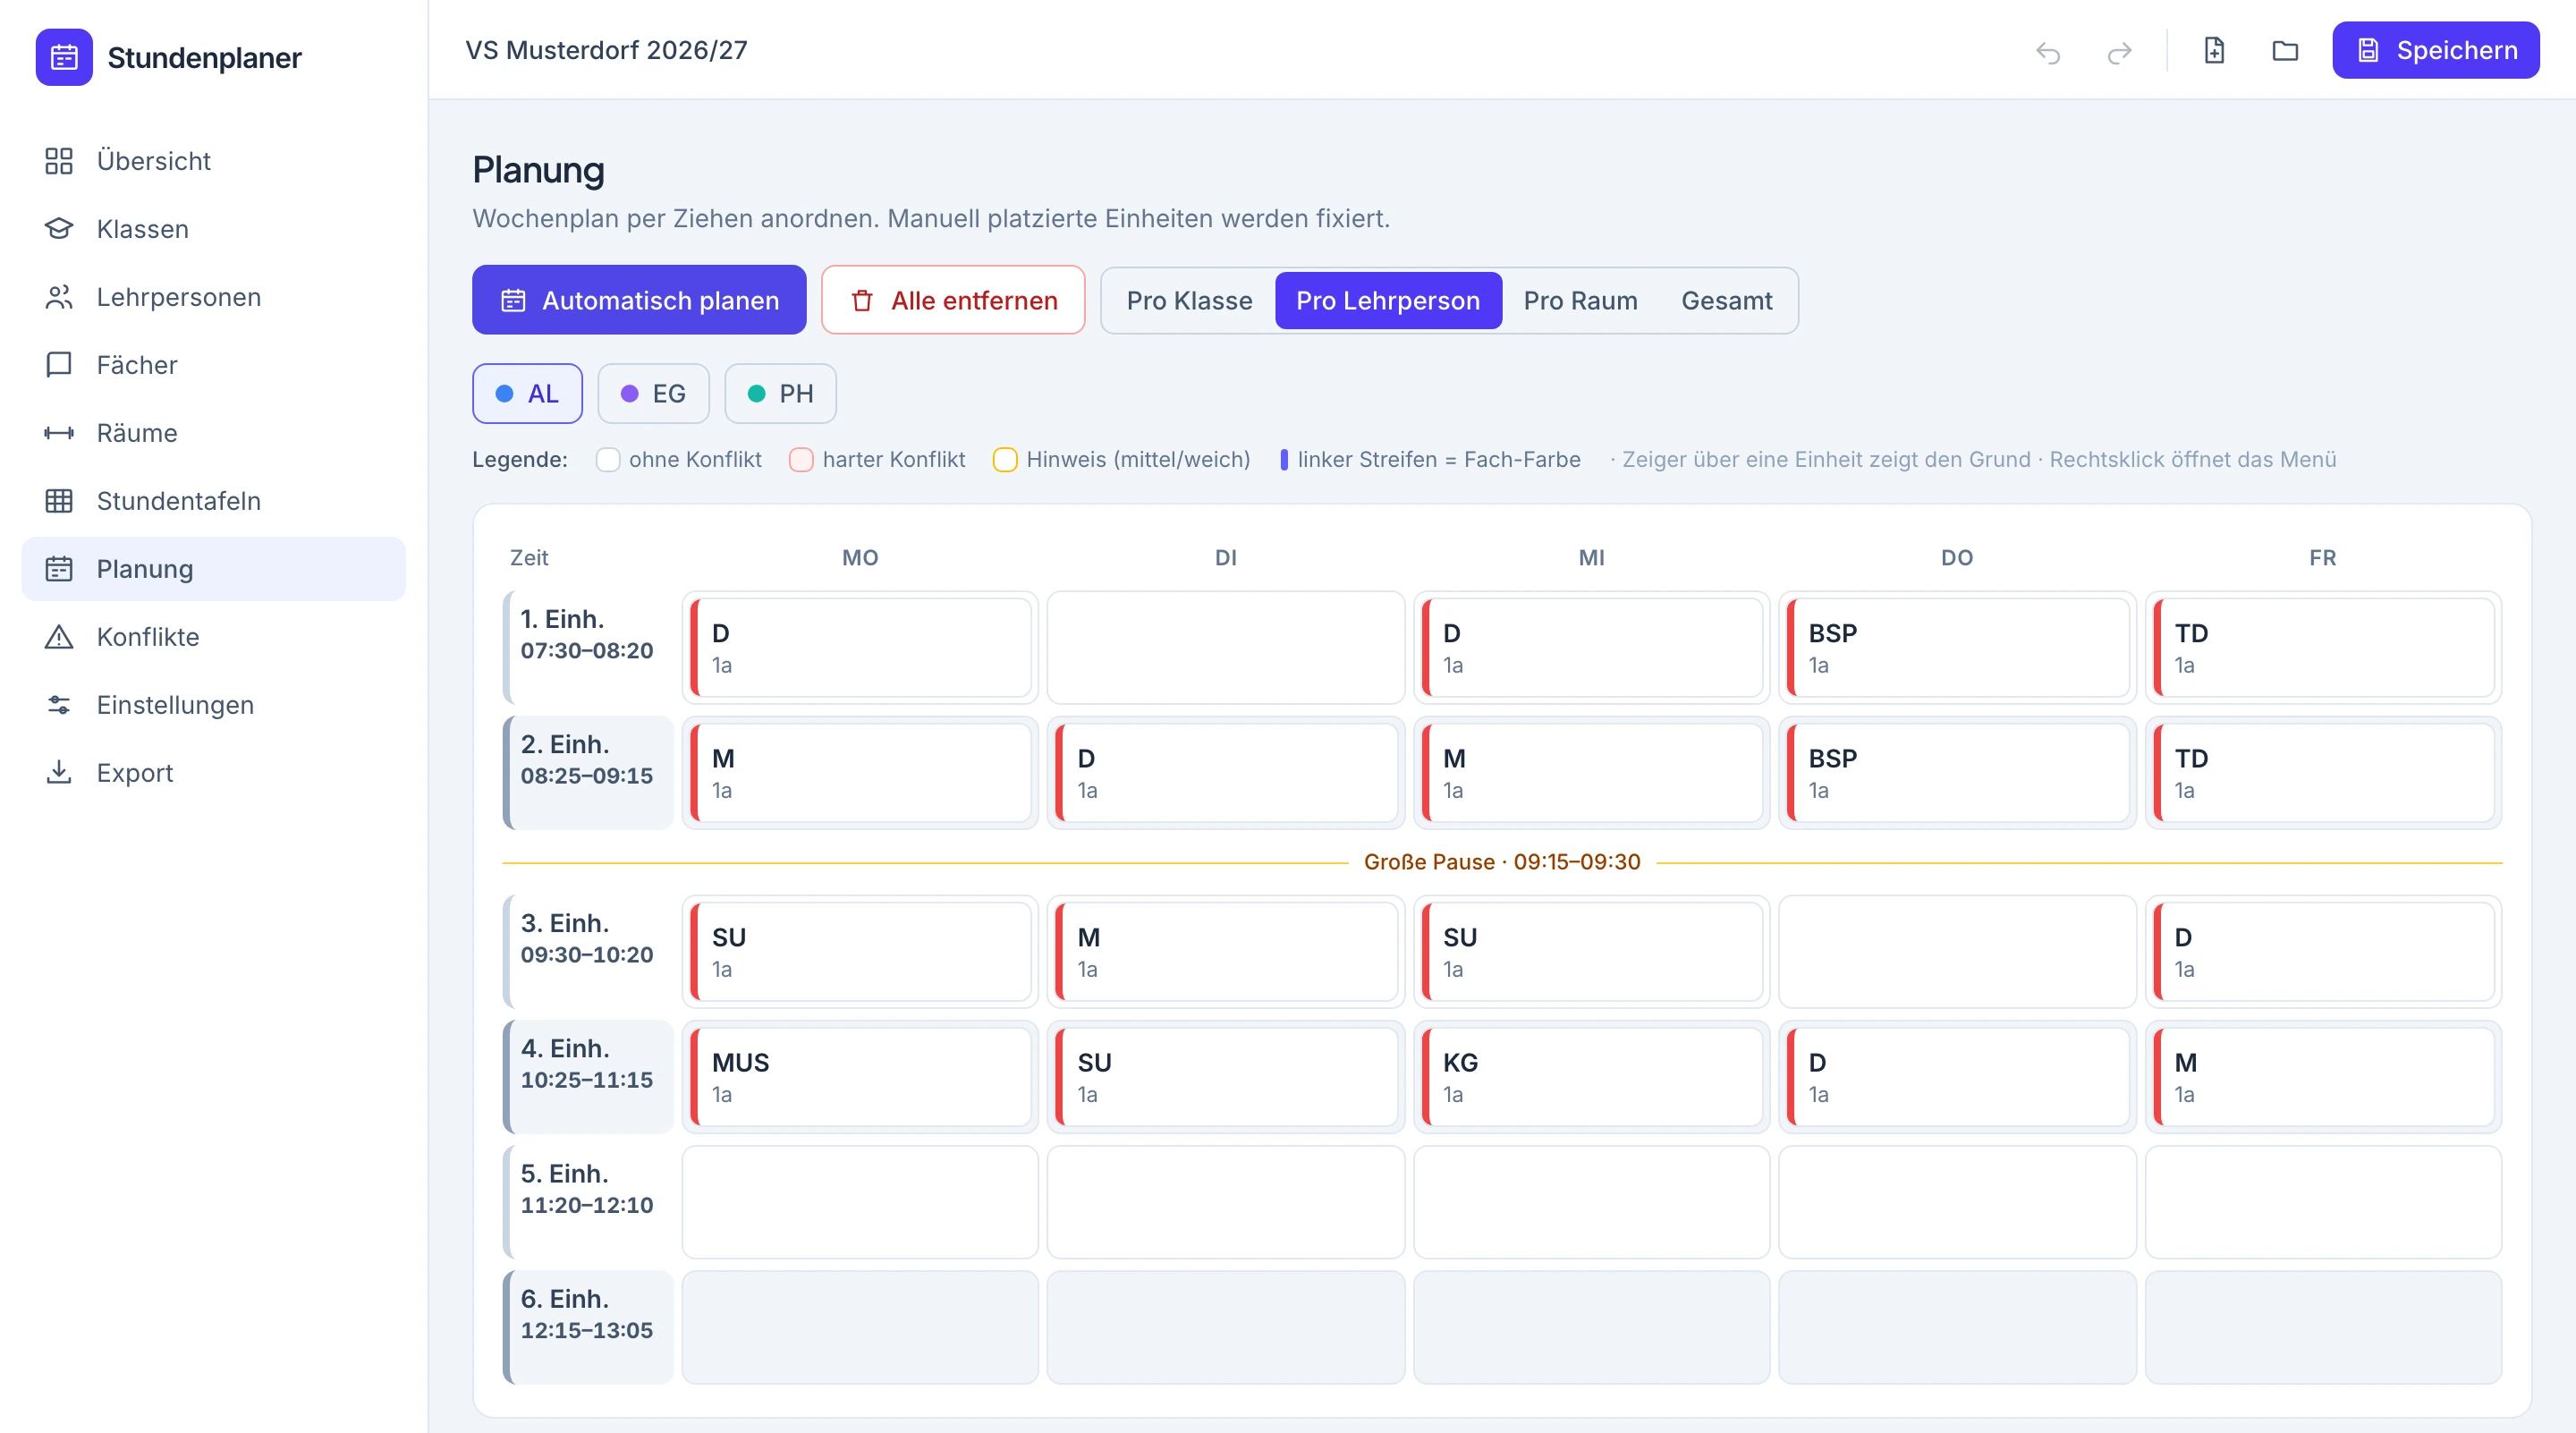The height and width of the screenshot is (1433, 2576).
Task: Switch to Pro Klasse view
Action: pyautogui.click(x=1189, y=301)
